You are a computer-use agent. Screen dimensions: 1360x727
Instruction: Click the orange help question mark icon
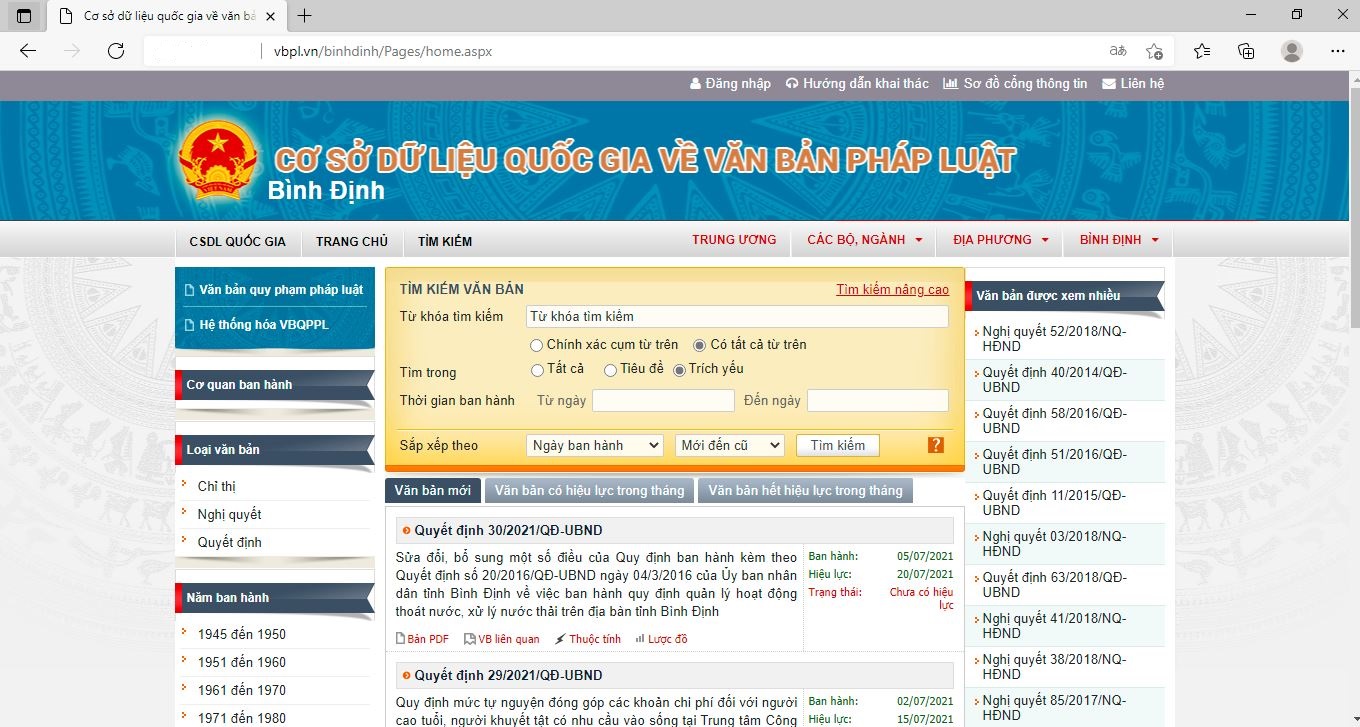936,445
